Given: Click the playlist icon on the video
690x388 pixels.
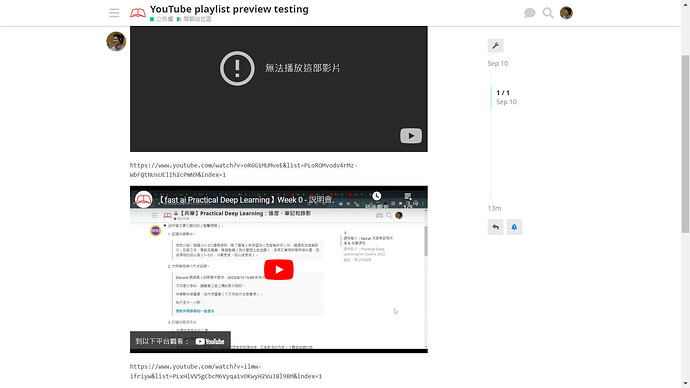Looking at the screenshot, I should click(408, 196).
